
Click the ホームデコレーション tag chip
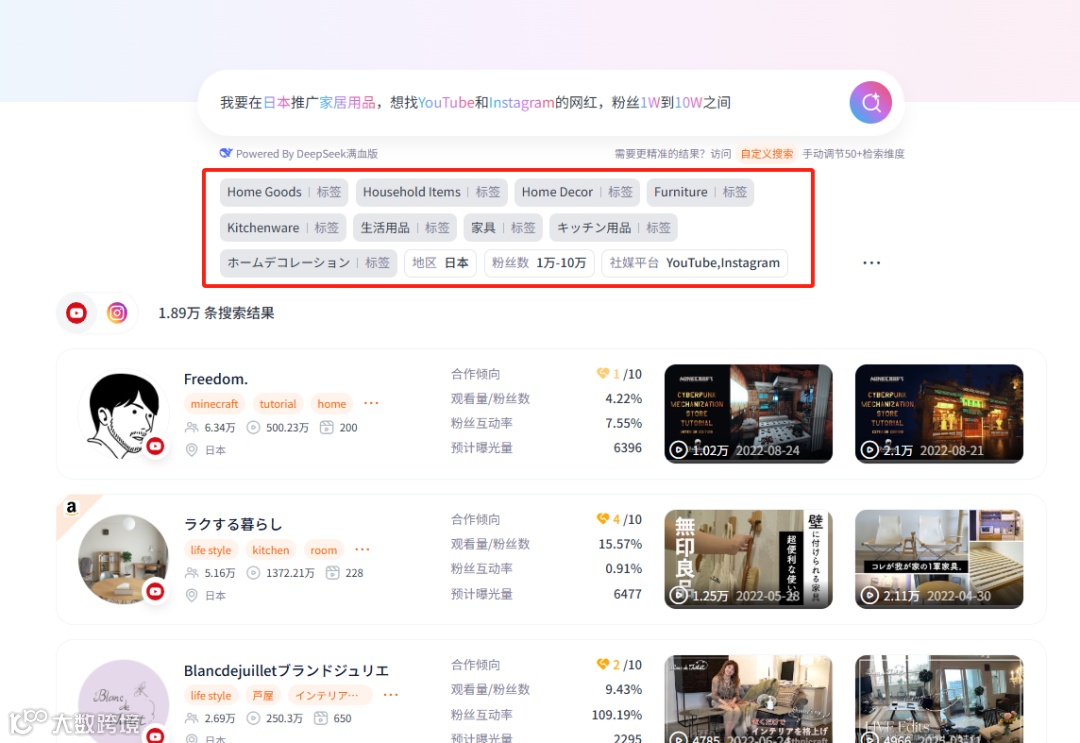point(309,263)
